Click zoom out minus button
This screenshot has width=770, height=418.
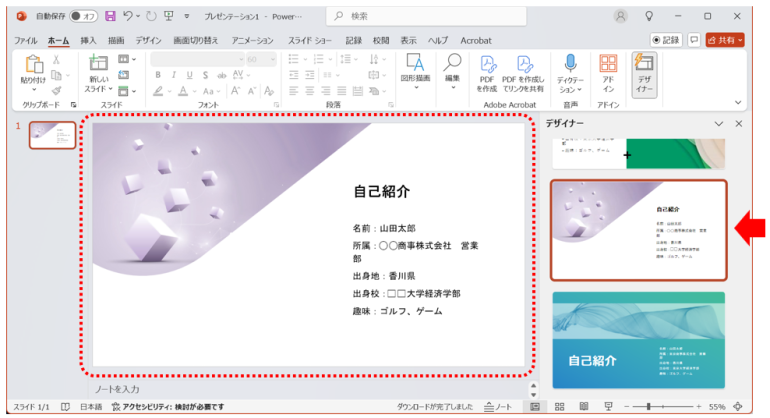tap(626, 406)
